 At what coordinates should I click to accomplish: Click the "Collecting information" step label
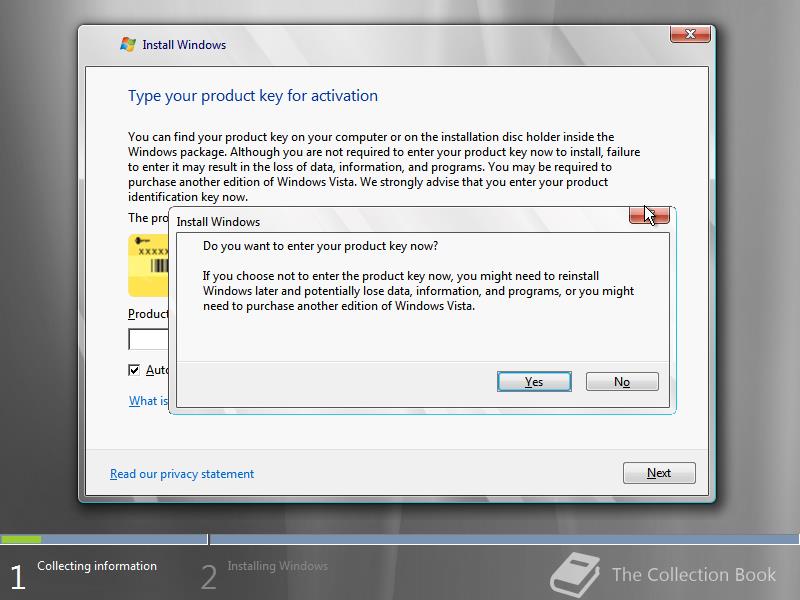(x=97, y=566)
